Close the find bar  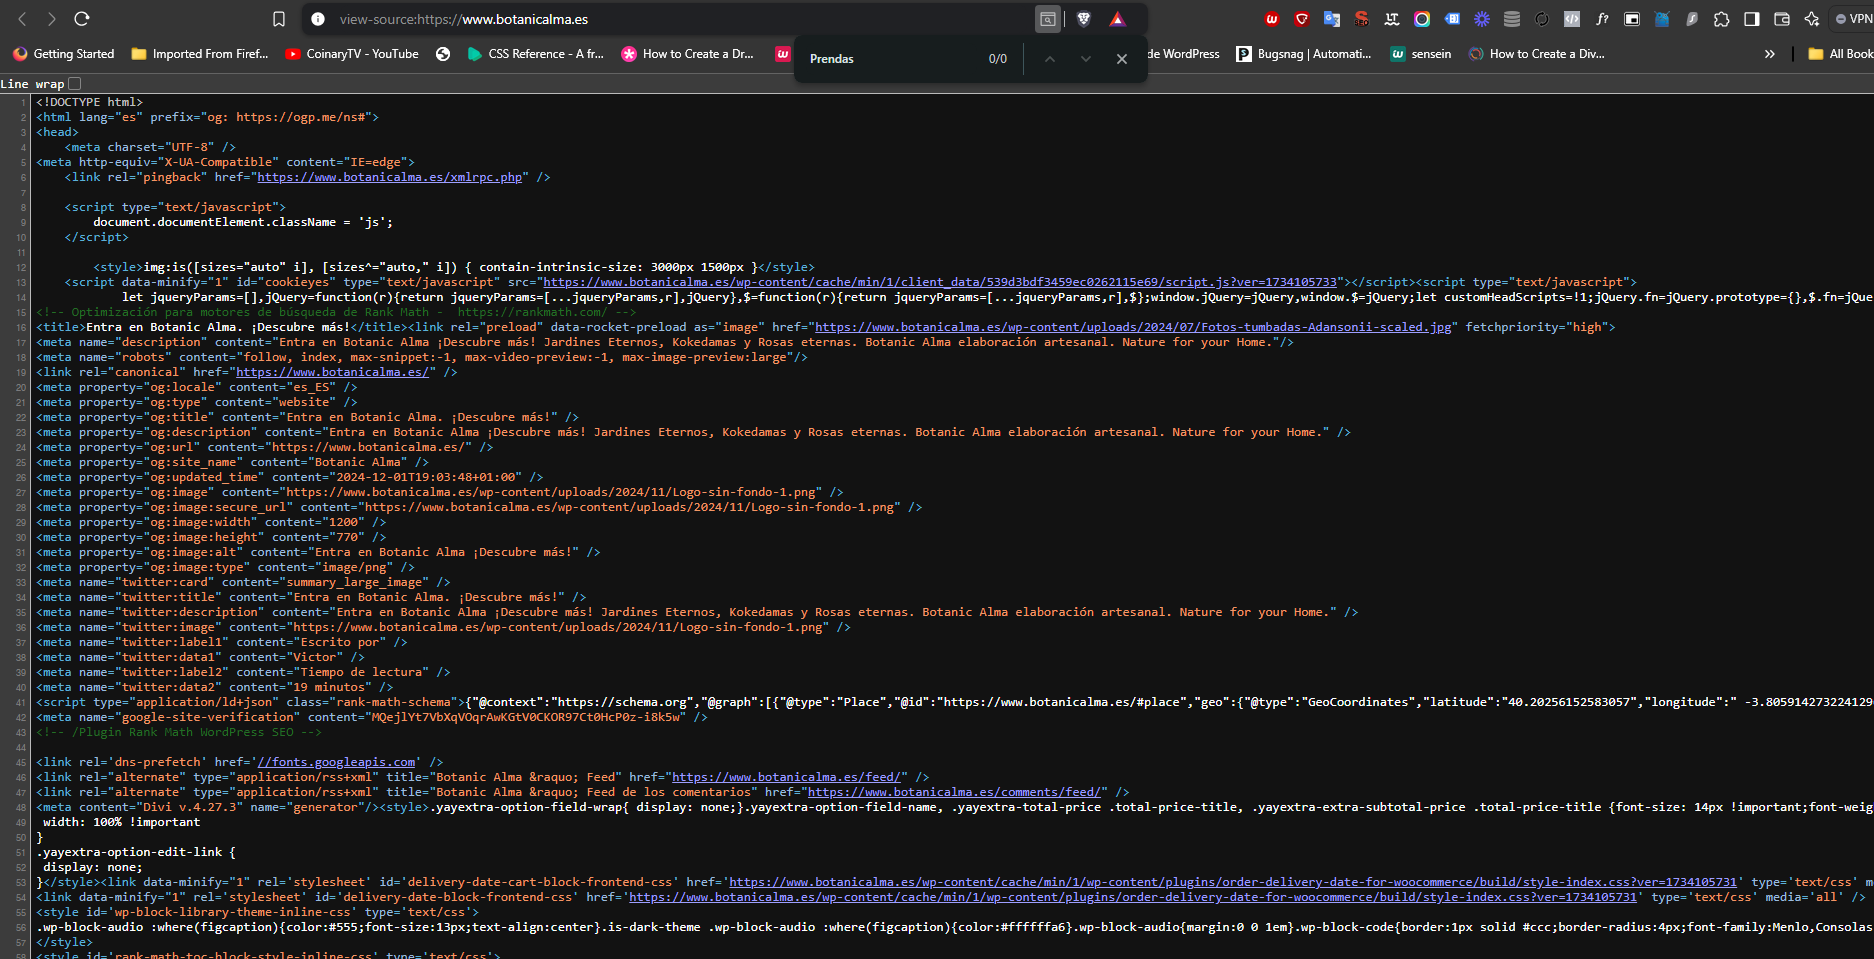(x=1122, y=59)
